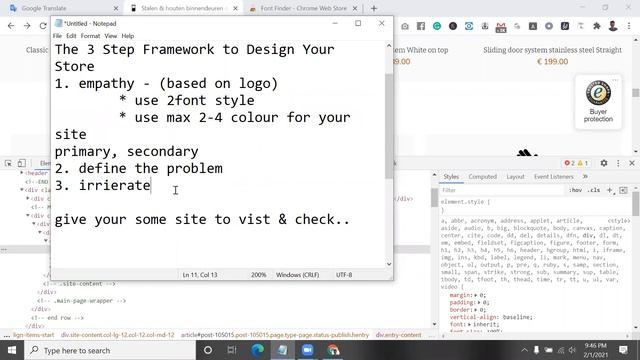Click the volume icon in system tray
This screenshot has height=360, width=640.
click(572, 350)
